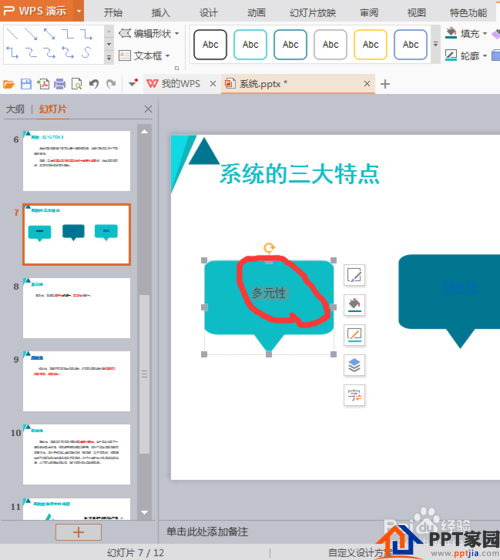Click the rotate handle above the shape
The width and height of the screenshot is (500, 560).
click(x=269, y=248)
